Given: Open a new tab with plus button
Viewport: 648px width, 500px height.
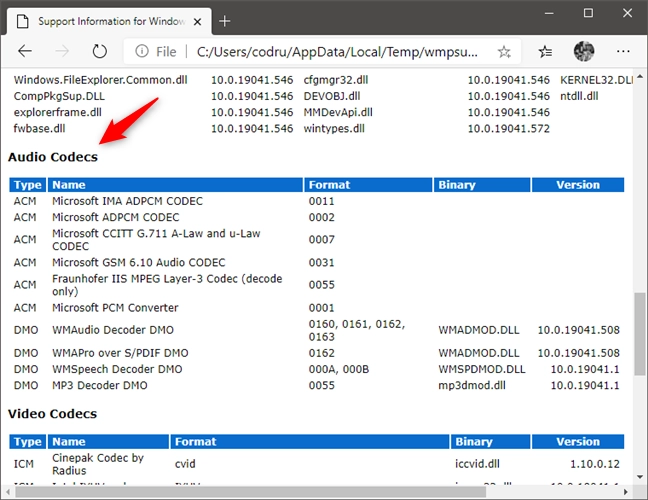Looking at the screenshot, I should pos(224,21).
